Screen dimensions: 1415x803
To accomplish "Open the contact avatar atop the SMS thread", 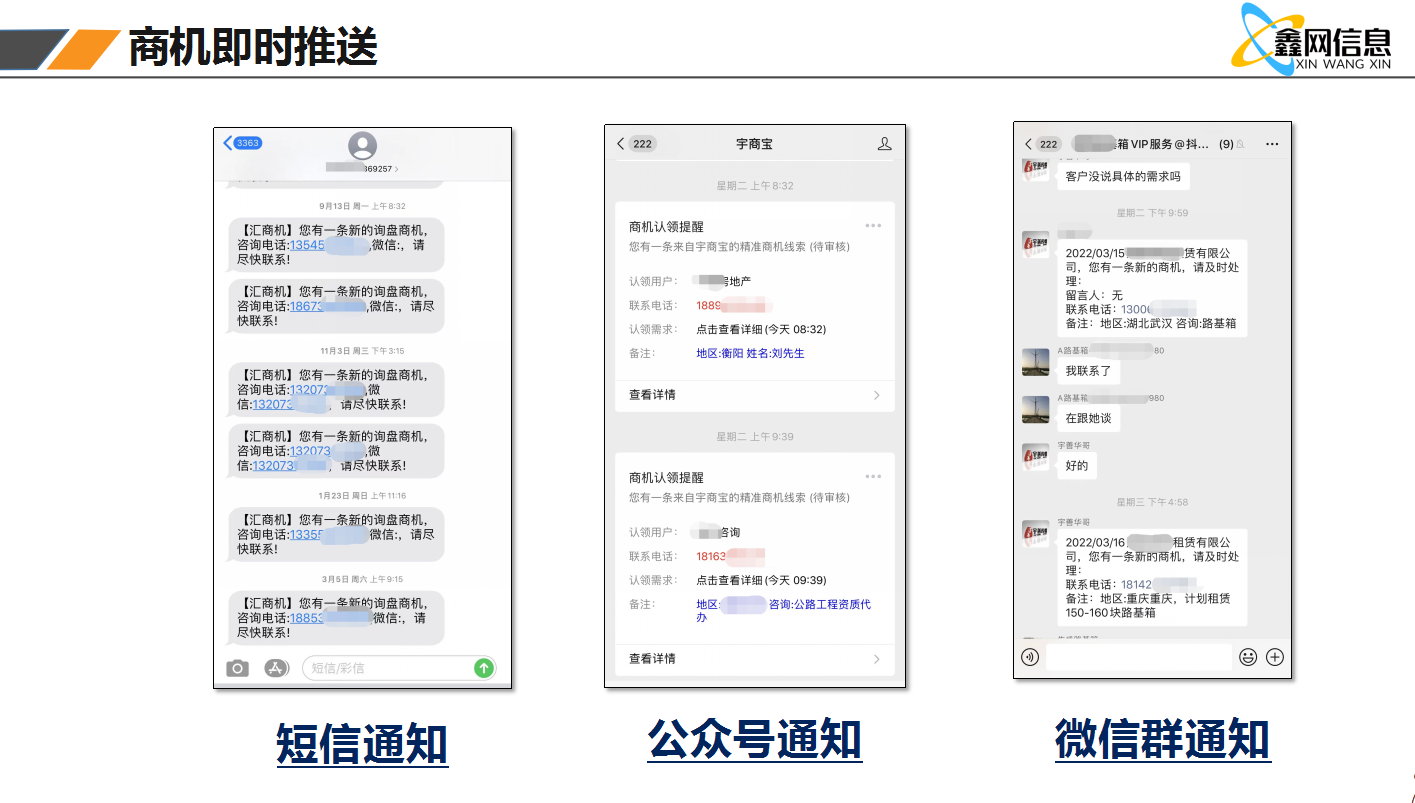I will pos(362,146).
